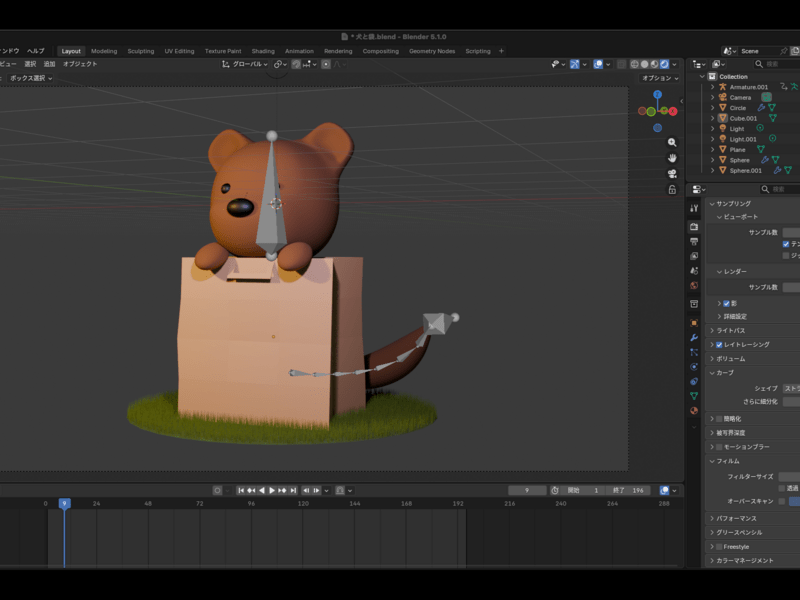Click the オプション button in viewport header

658,78
